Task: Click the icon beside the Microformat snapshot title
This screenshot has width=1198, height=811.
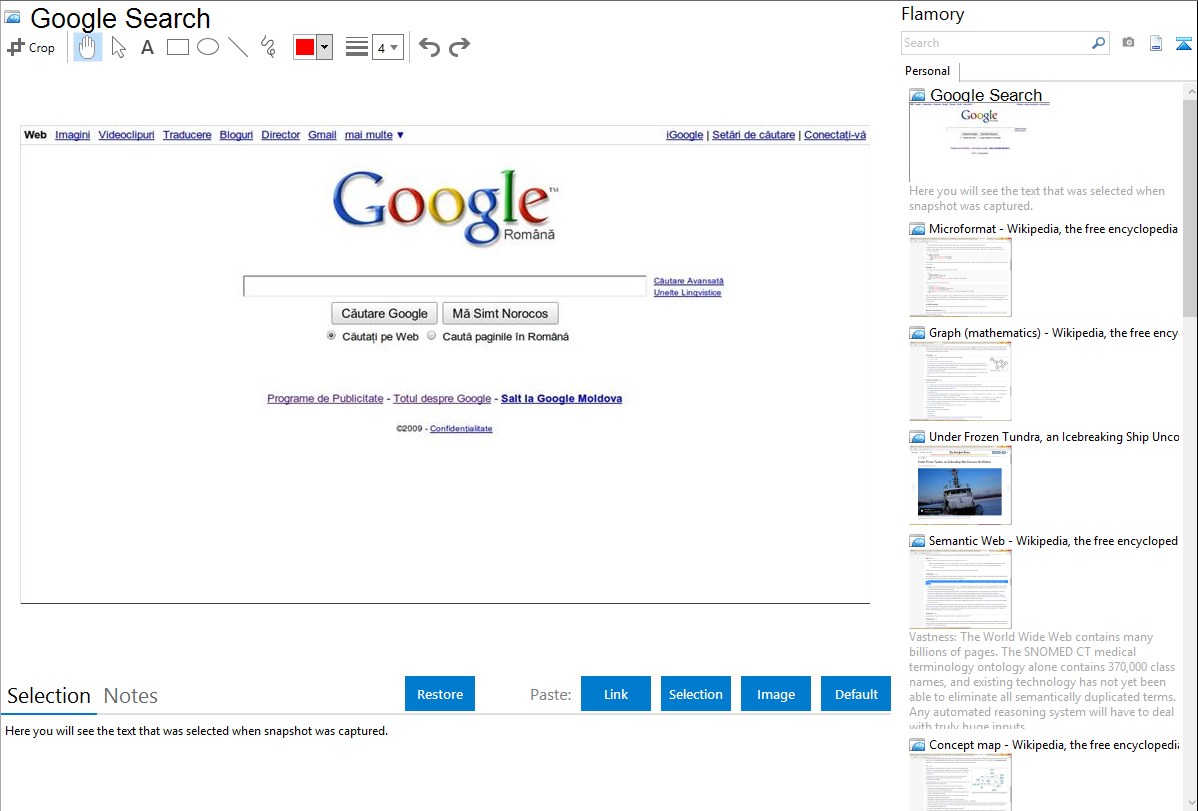Action: click(x=917, y=229)
